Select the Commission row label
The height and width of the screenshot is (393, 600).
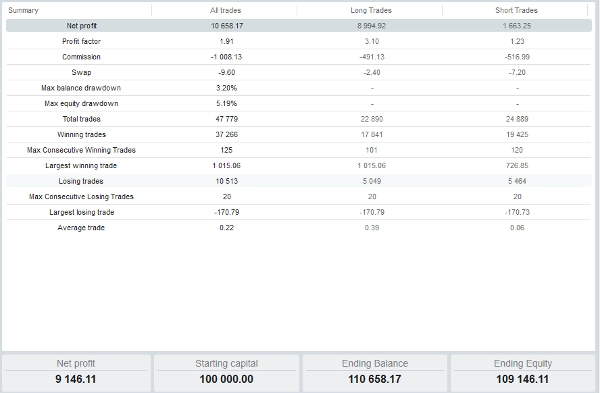[x=82, y=57]
